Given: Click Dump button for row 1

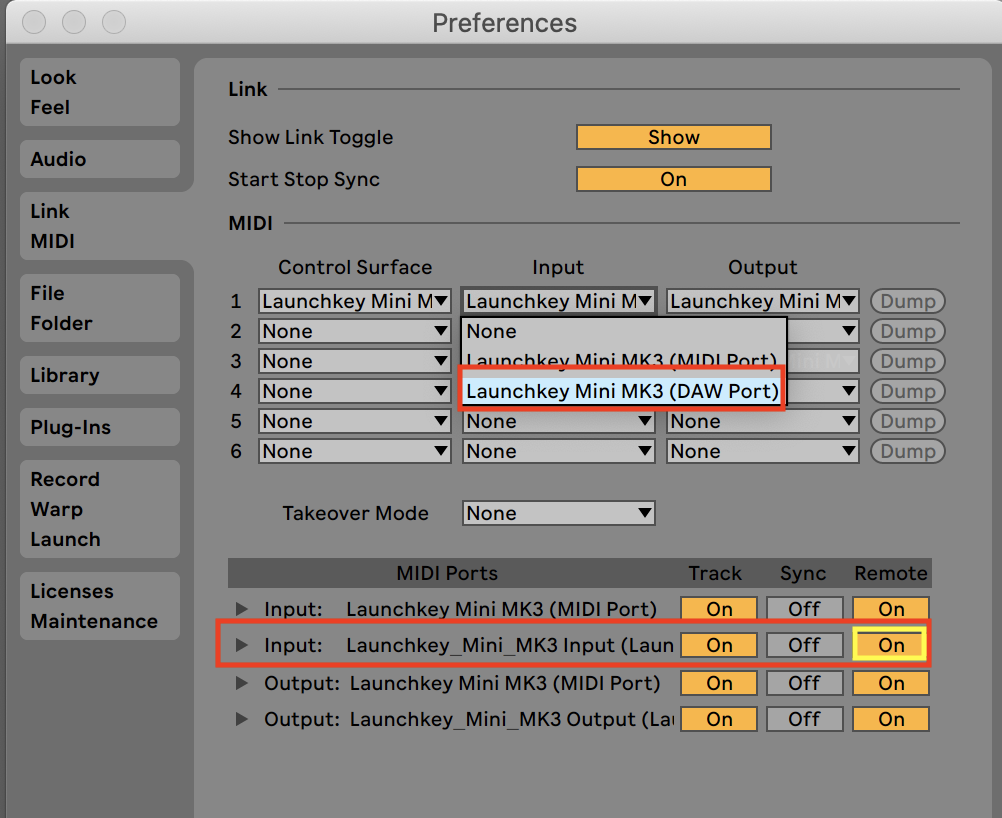Looking at the screenshot, I should 907,301.
